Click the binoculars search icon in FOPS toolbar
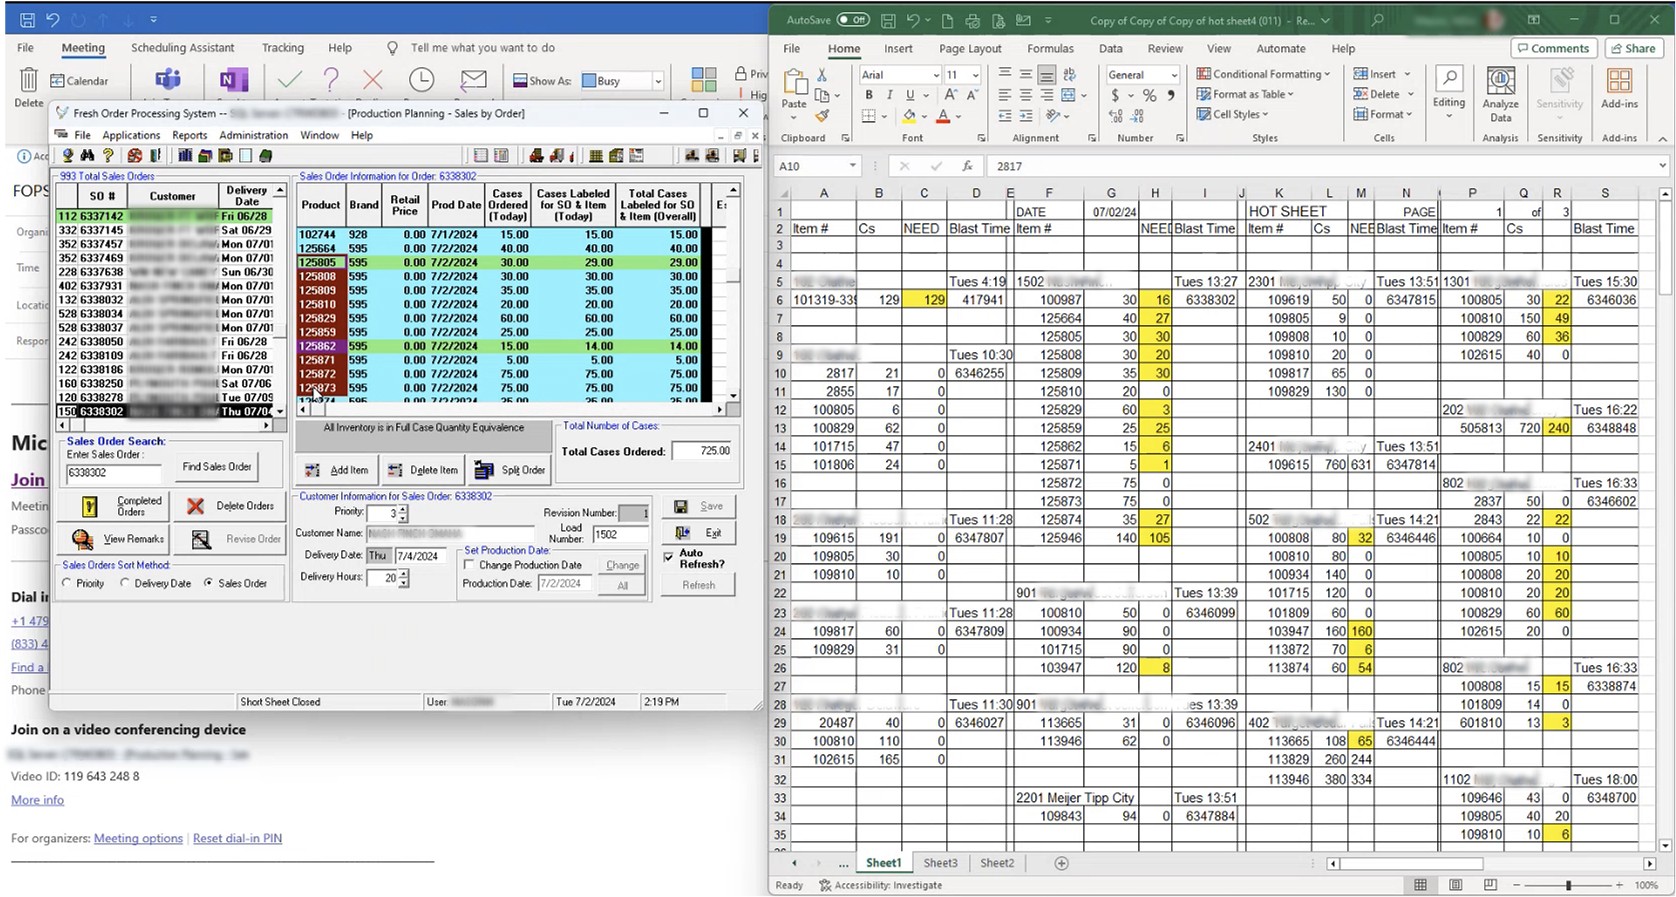 coord(87,156)
